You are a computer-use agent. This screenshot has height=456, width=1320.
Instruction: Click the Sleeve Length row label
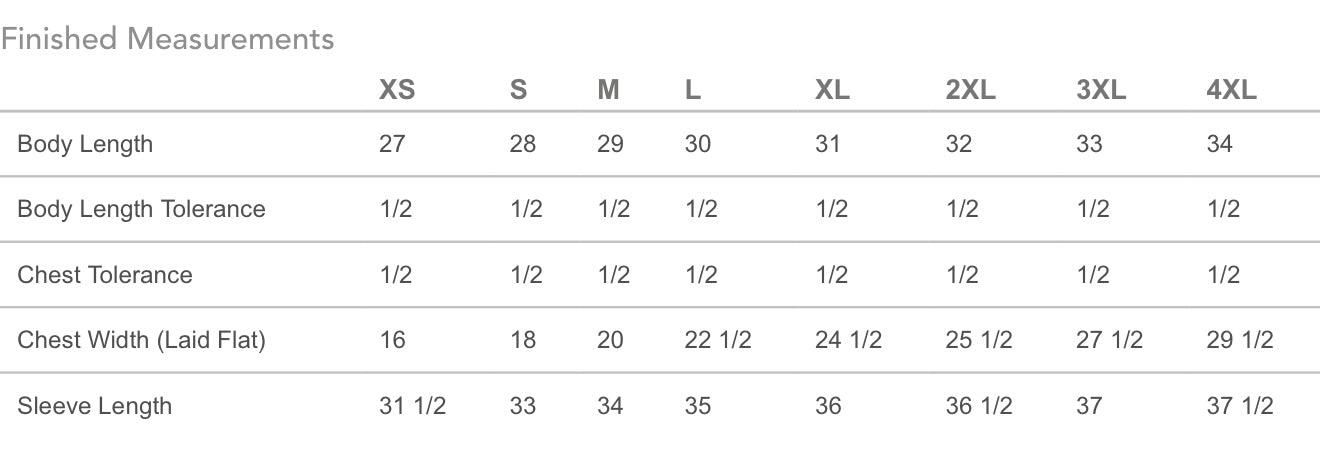[x=94, y=406]
